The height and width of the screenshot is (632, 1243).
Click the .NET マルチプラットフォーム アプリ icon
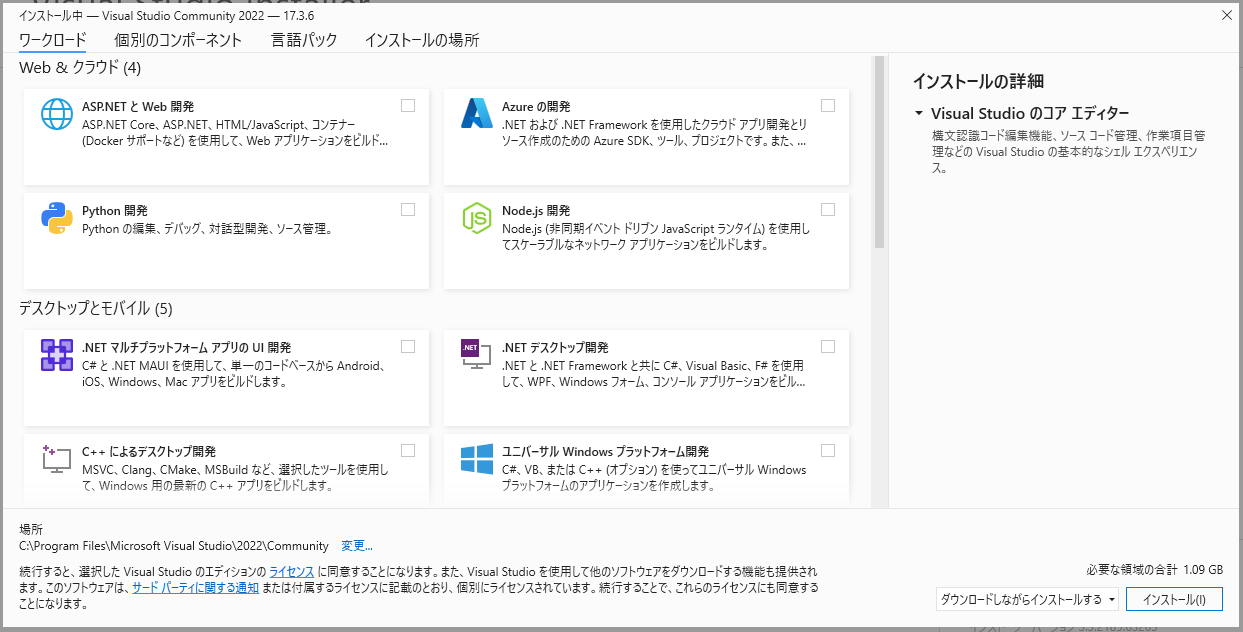[57, 355]
